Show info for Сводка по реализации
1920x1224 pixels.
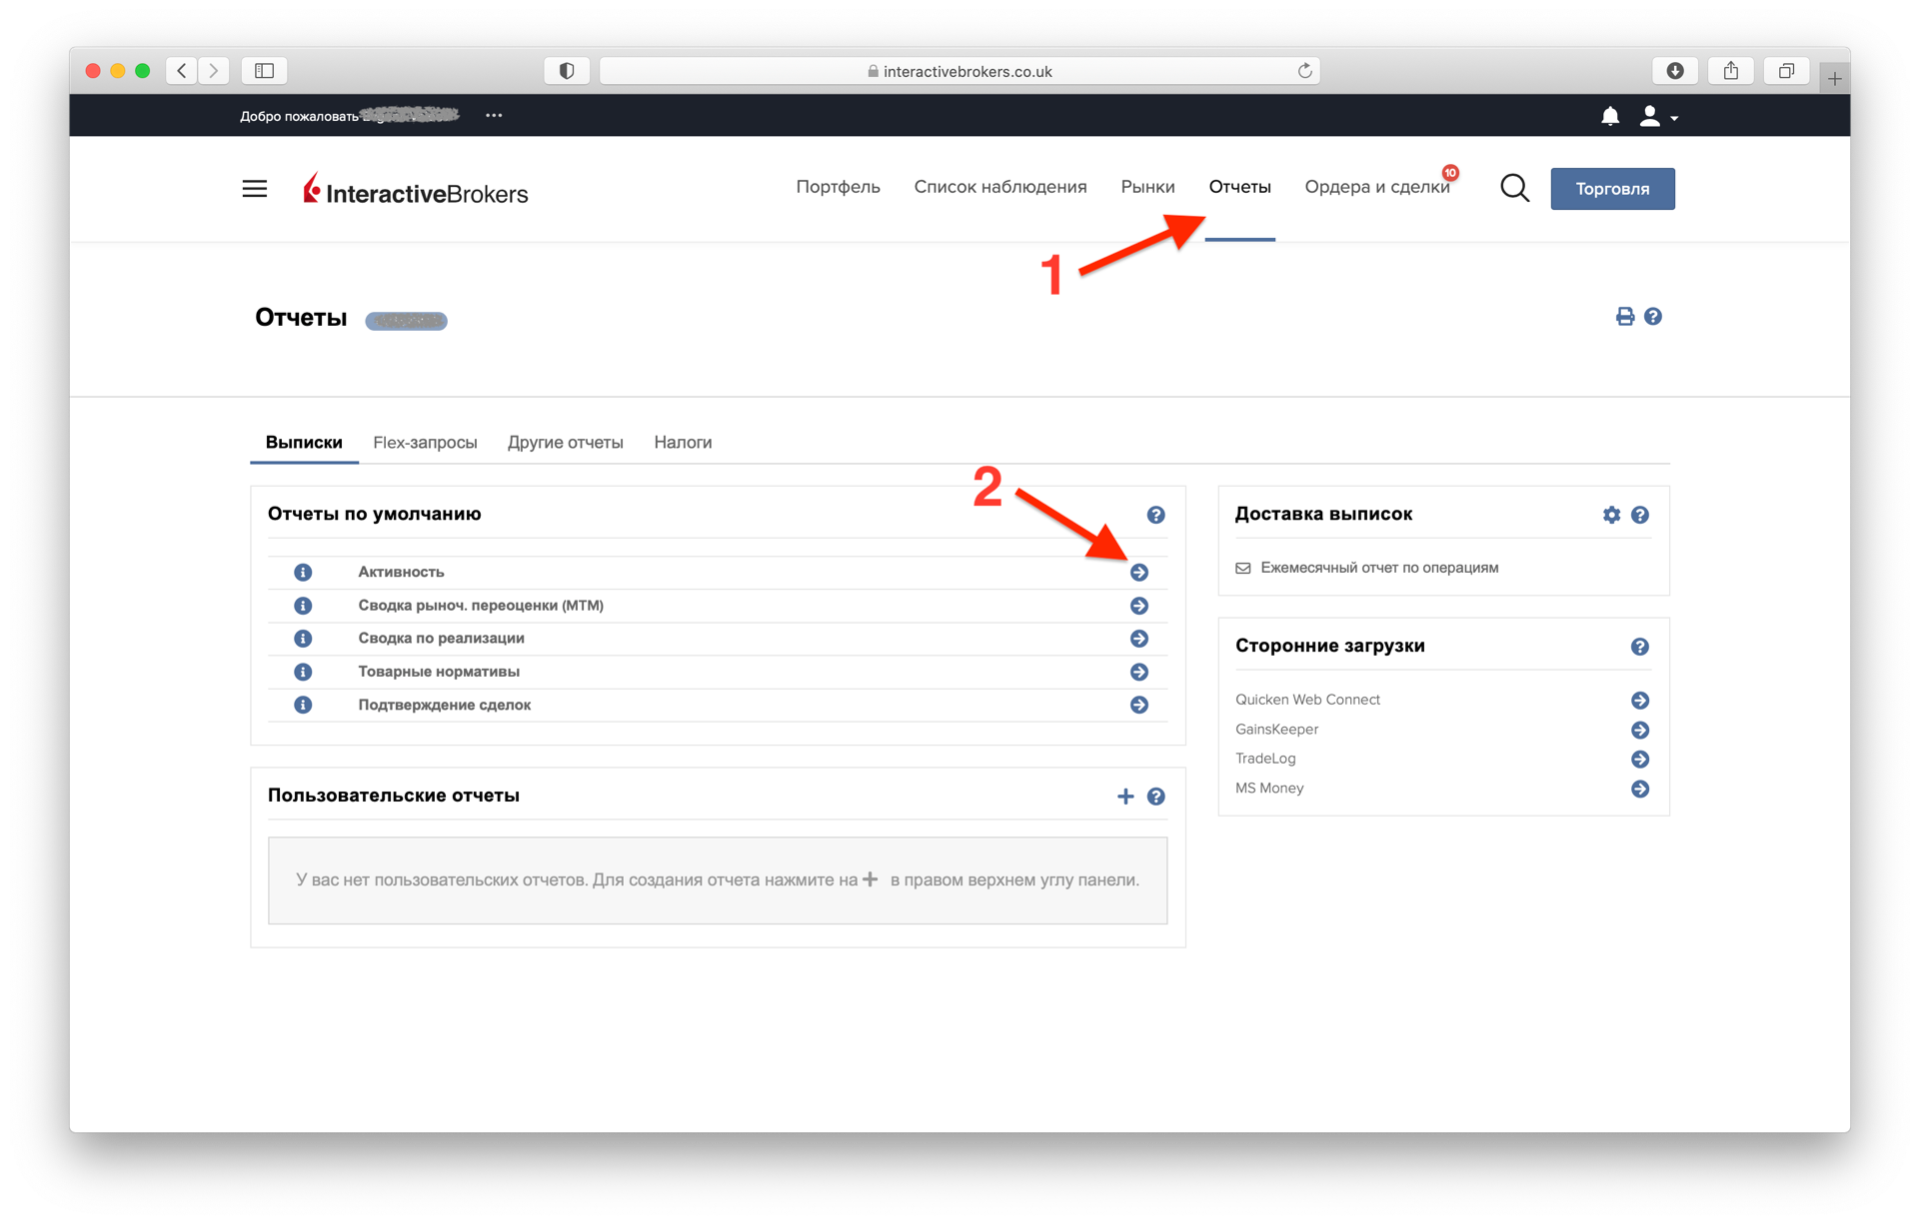[x=303, y=638]
